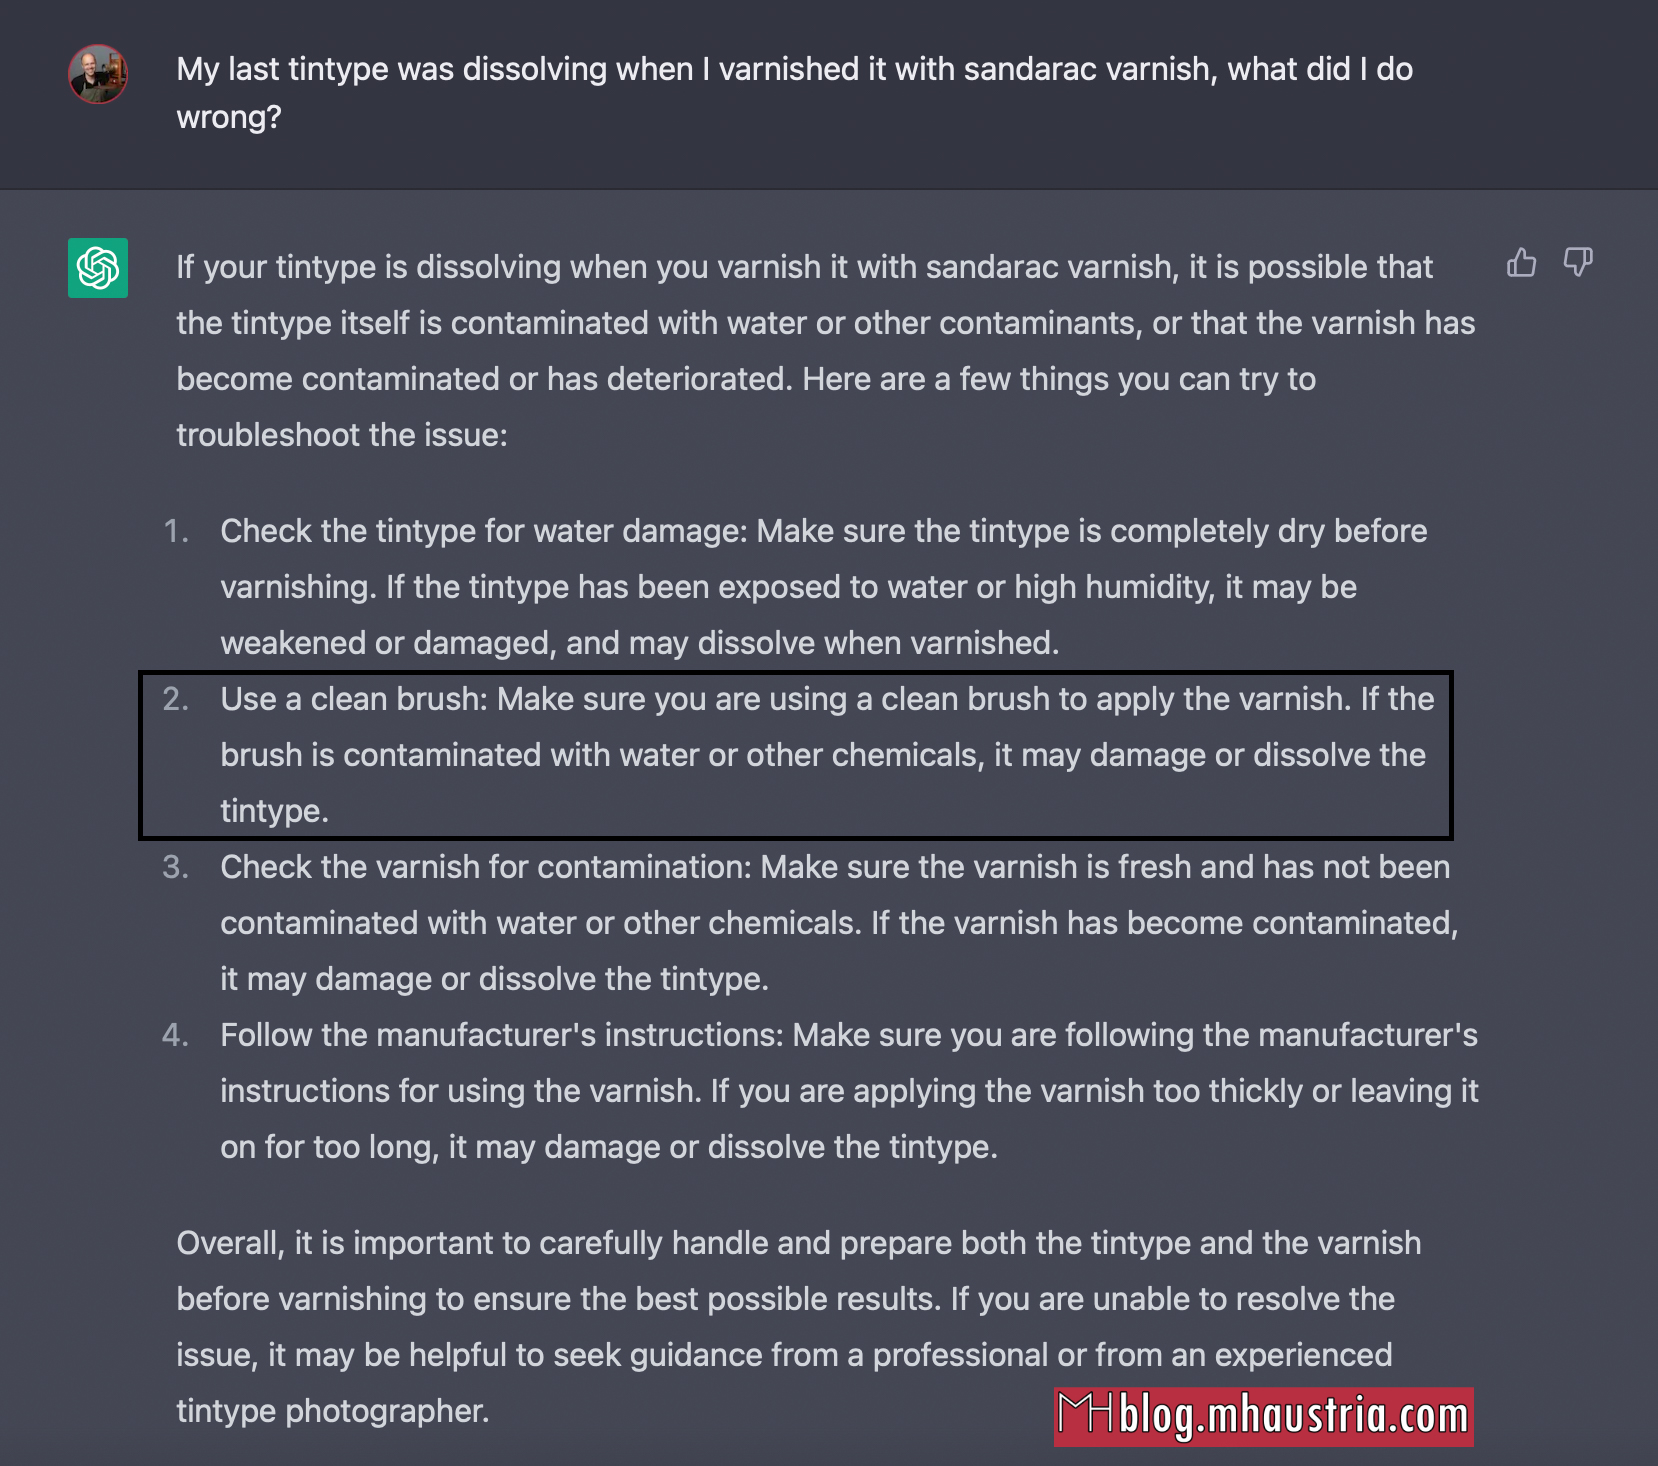Viewport: 1658px width, 1466px height.
Task: Click the list number '2.' marker
Action: 176,699
